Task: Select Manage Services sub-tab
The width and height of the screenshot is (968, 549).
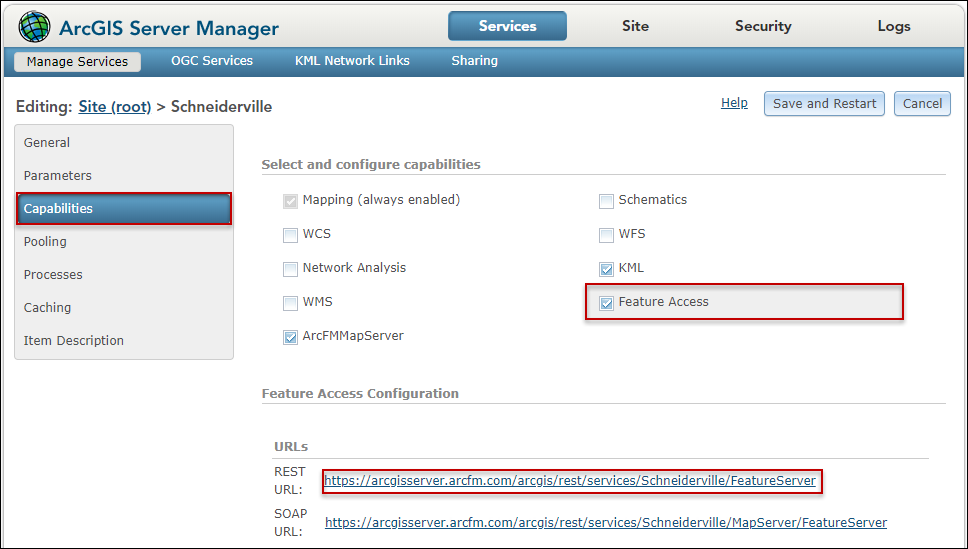Action: pyautogui.click(x=77, y=61)
